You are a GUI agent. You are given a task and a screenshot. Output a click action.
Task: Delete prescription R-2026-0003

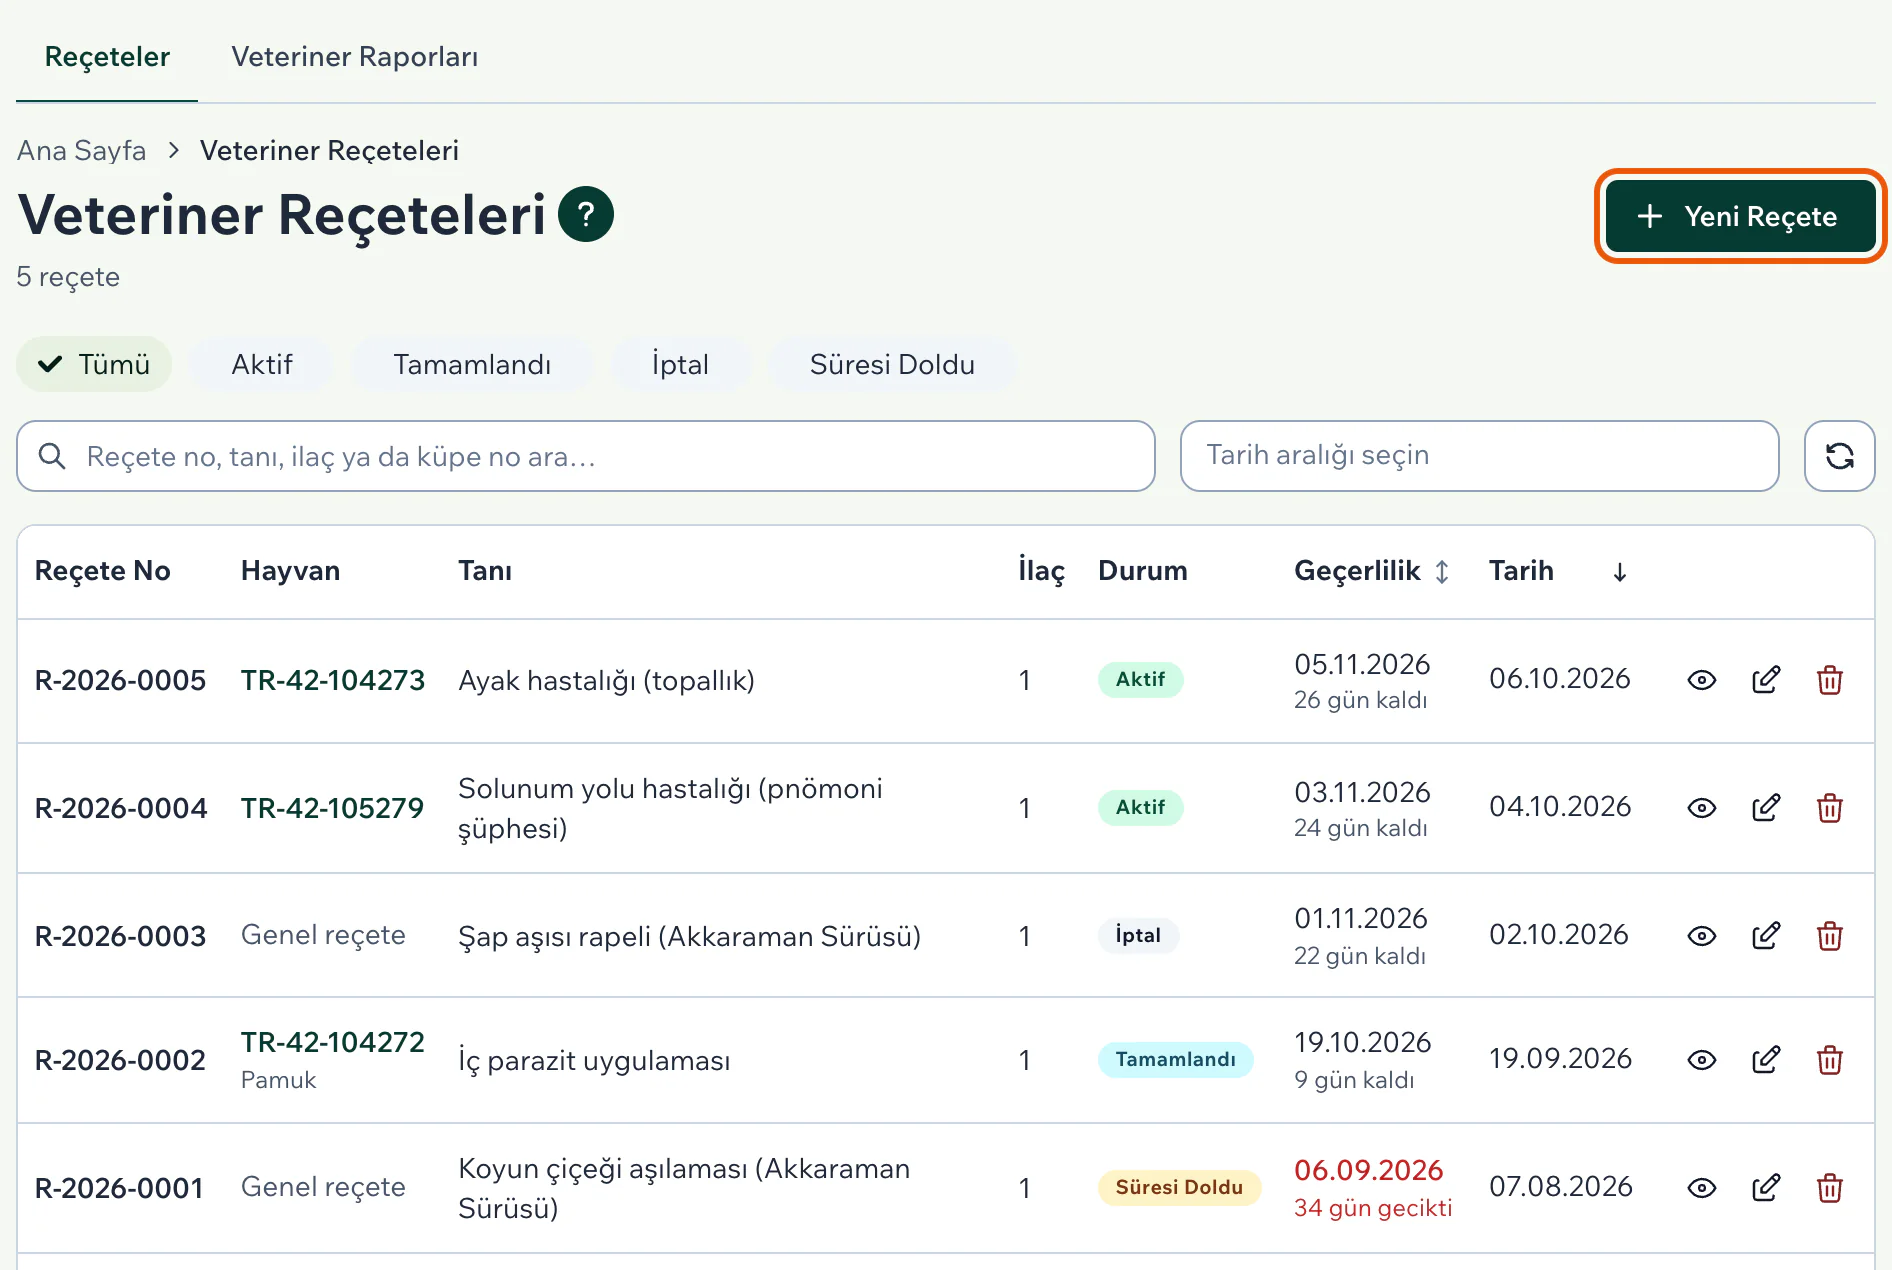coord(1830,936)
